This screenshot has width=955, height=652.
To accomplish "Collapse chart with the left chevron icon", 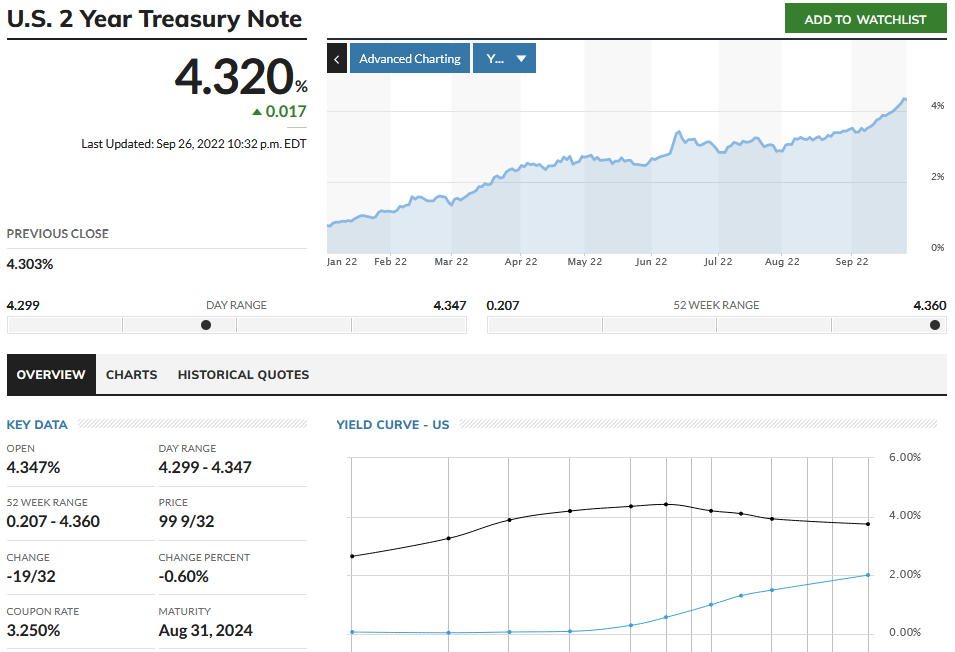I will point(337,58).
